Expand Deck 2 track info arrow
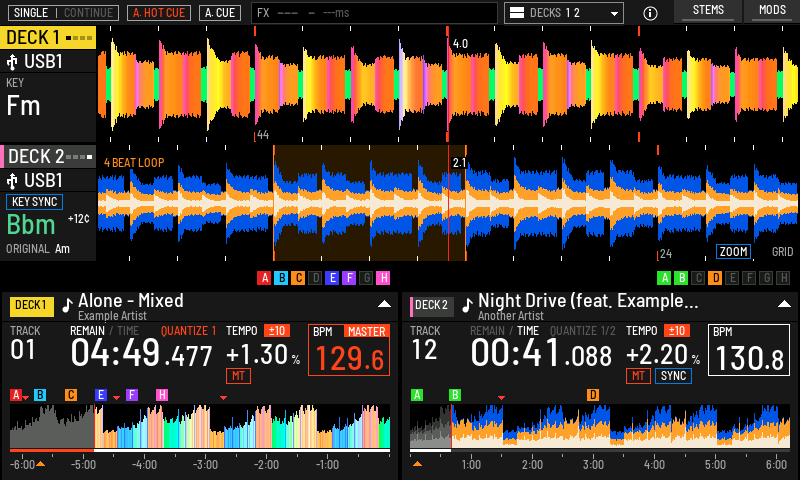This screenshot has height=480, width=800. coord(784,304)
